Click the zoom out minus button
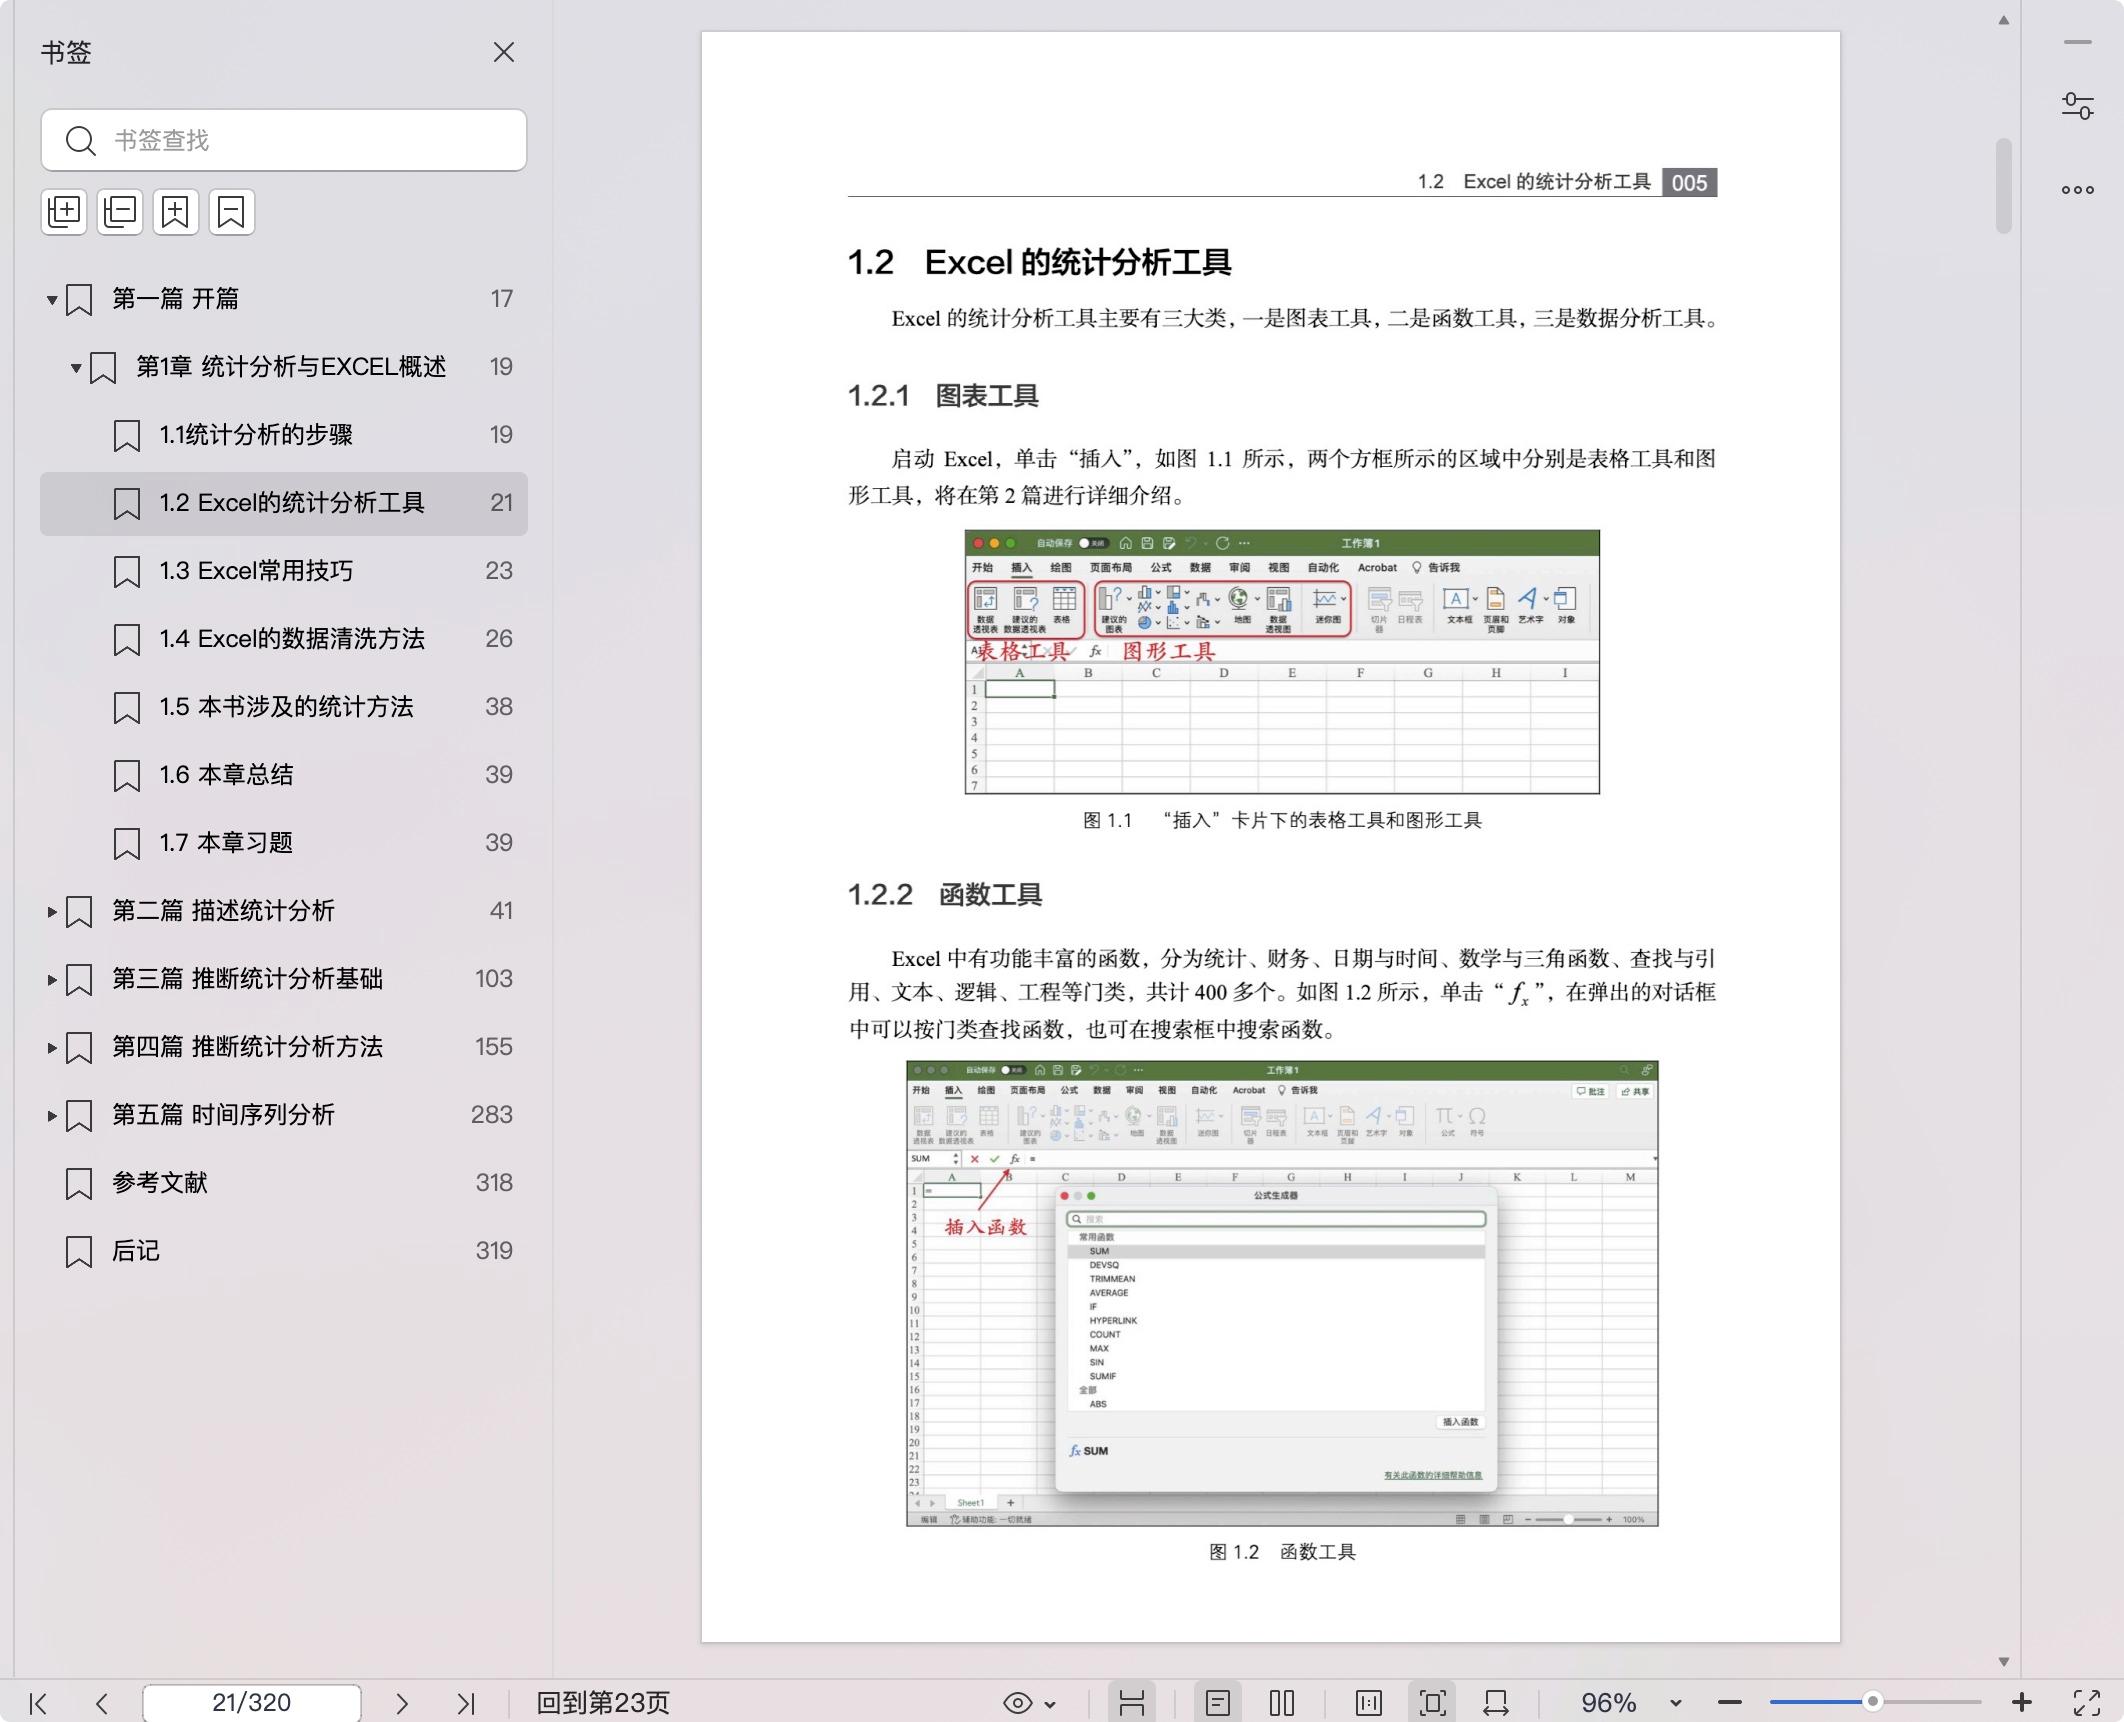 click(x=1730, y=1702)
